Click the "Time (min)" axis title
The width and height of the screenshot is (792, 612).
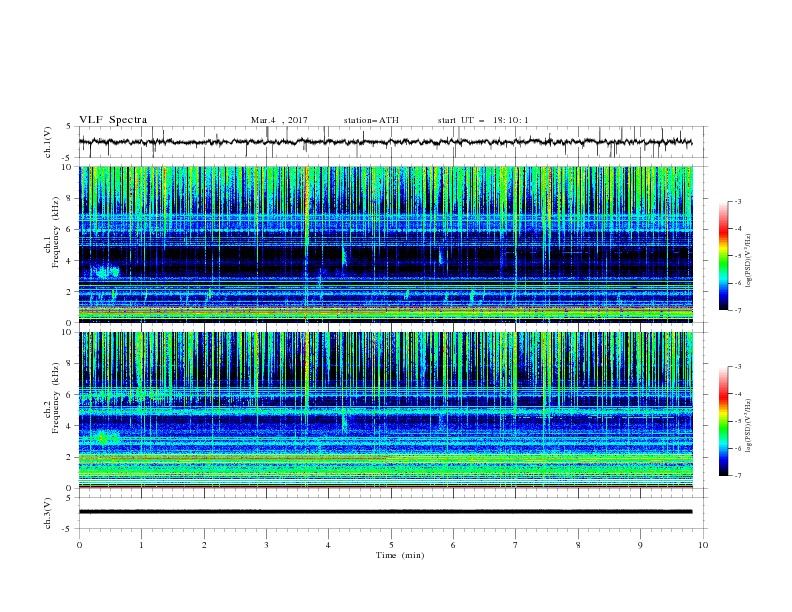tap(400, 555)
